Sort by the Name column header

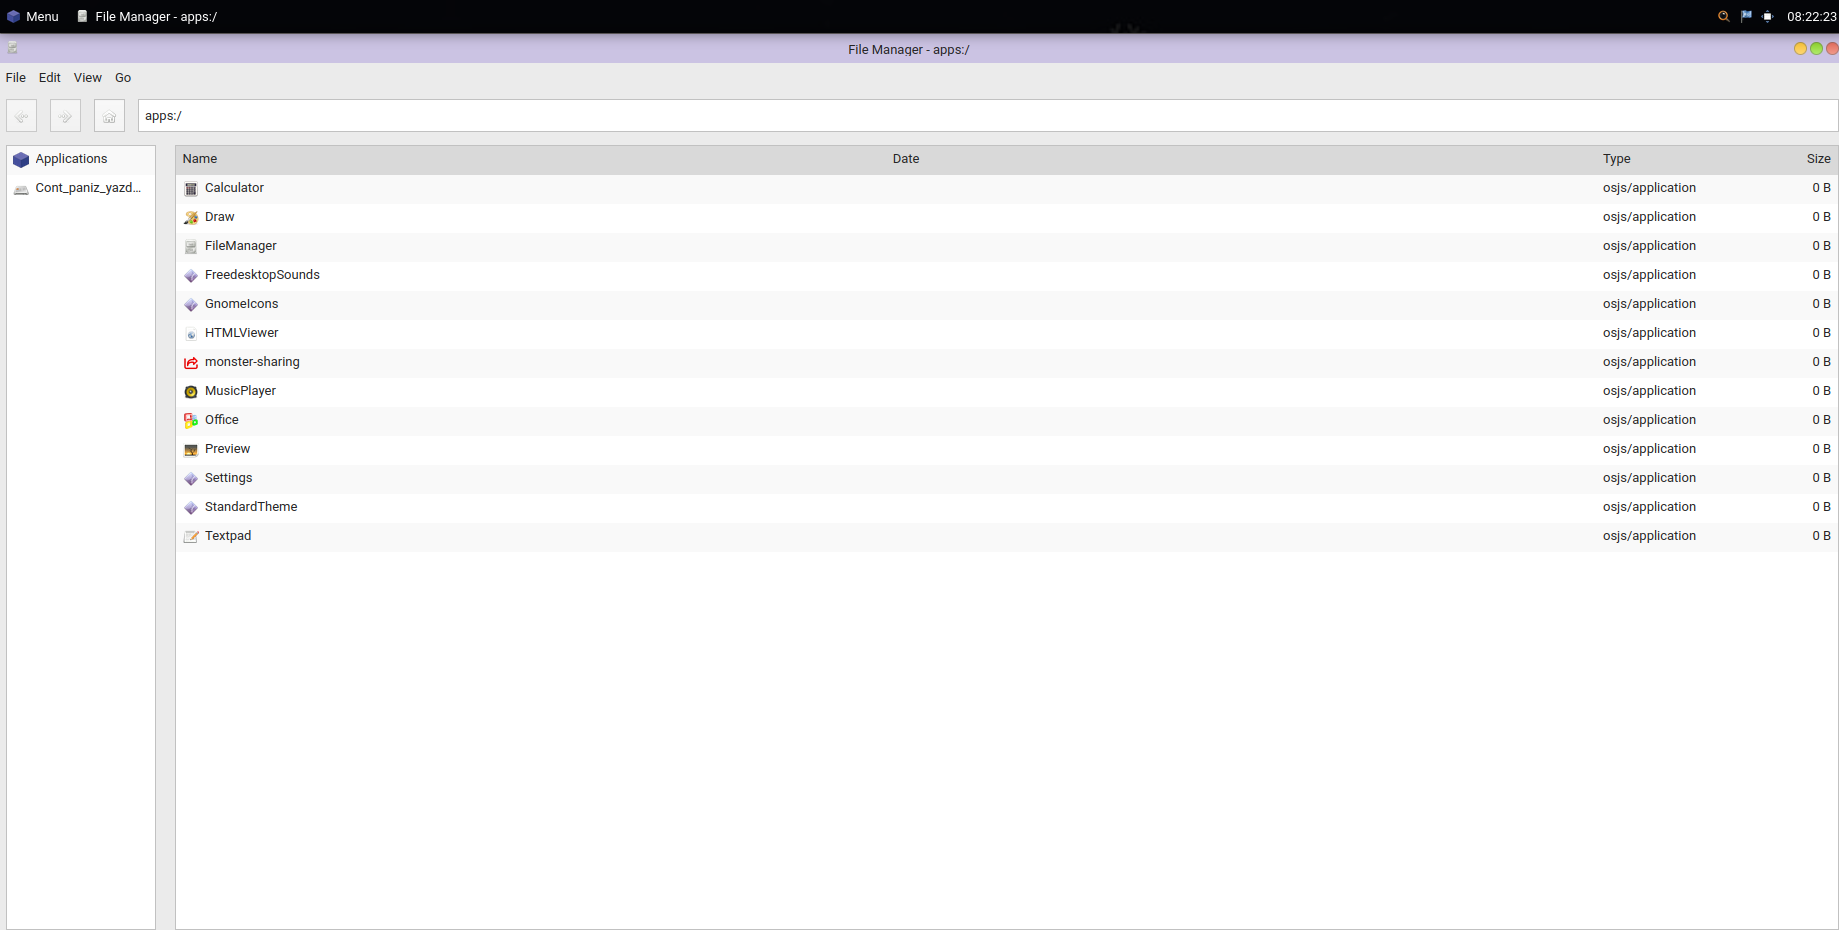tap(531, 159)
